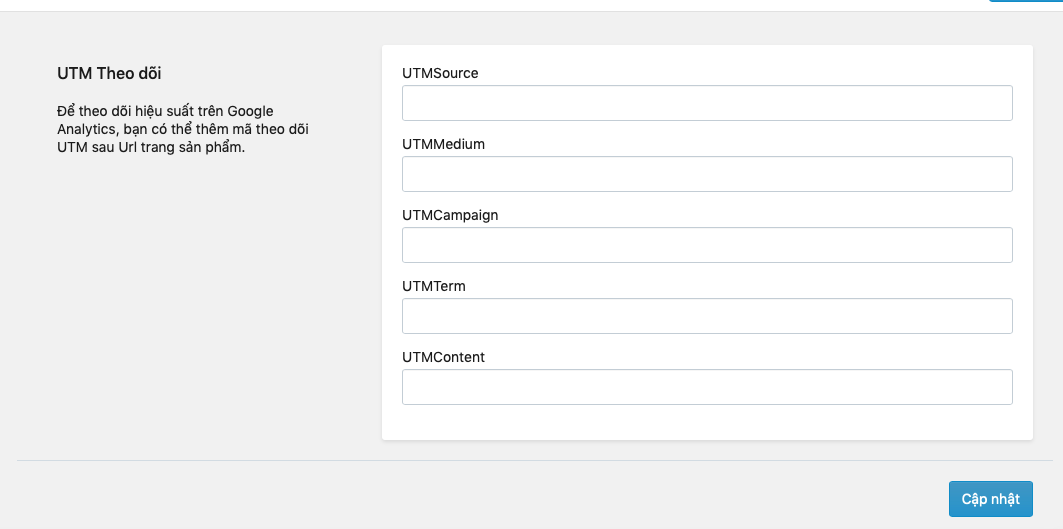Click the word Analytics in the description
1063x529 pixels.
(x=86, y=129)
